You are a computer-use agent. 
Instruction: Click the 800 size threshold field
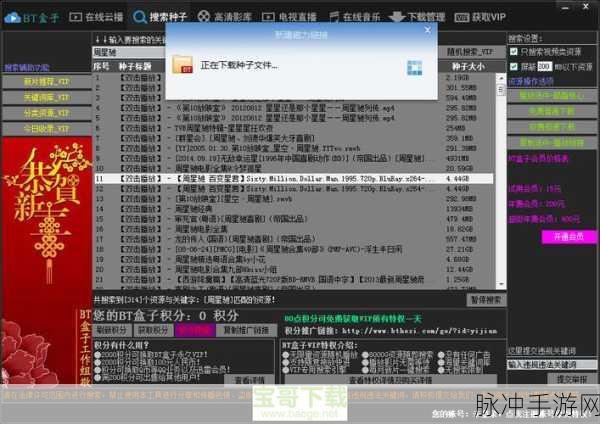click(x=545, y=67)
